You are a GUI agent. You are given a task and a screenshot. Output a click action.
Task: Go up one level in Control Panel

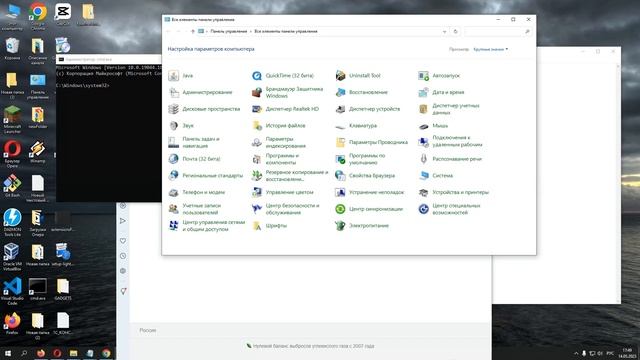(x=193, y=31)
